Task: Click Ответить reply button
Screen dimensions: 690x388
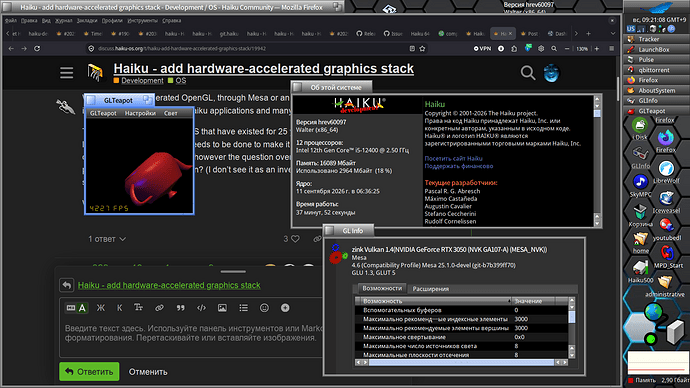Action: point(89,372)
